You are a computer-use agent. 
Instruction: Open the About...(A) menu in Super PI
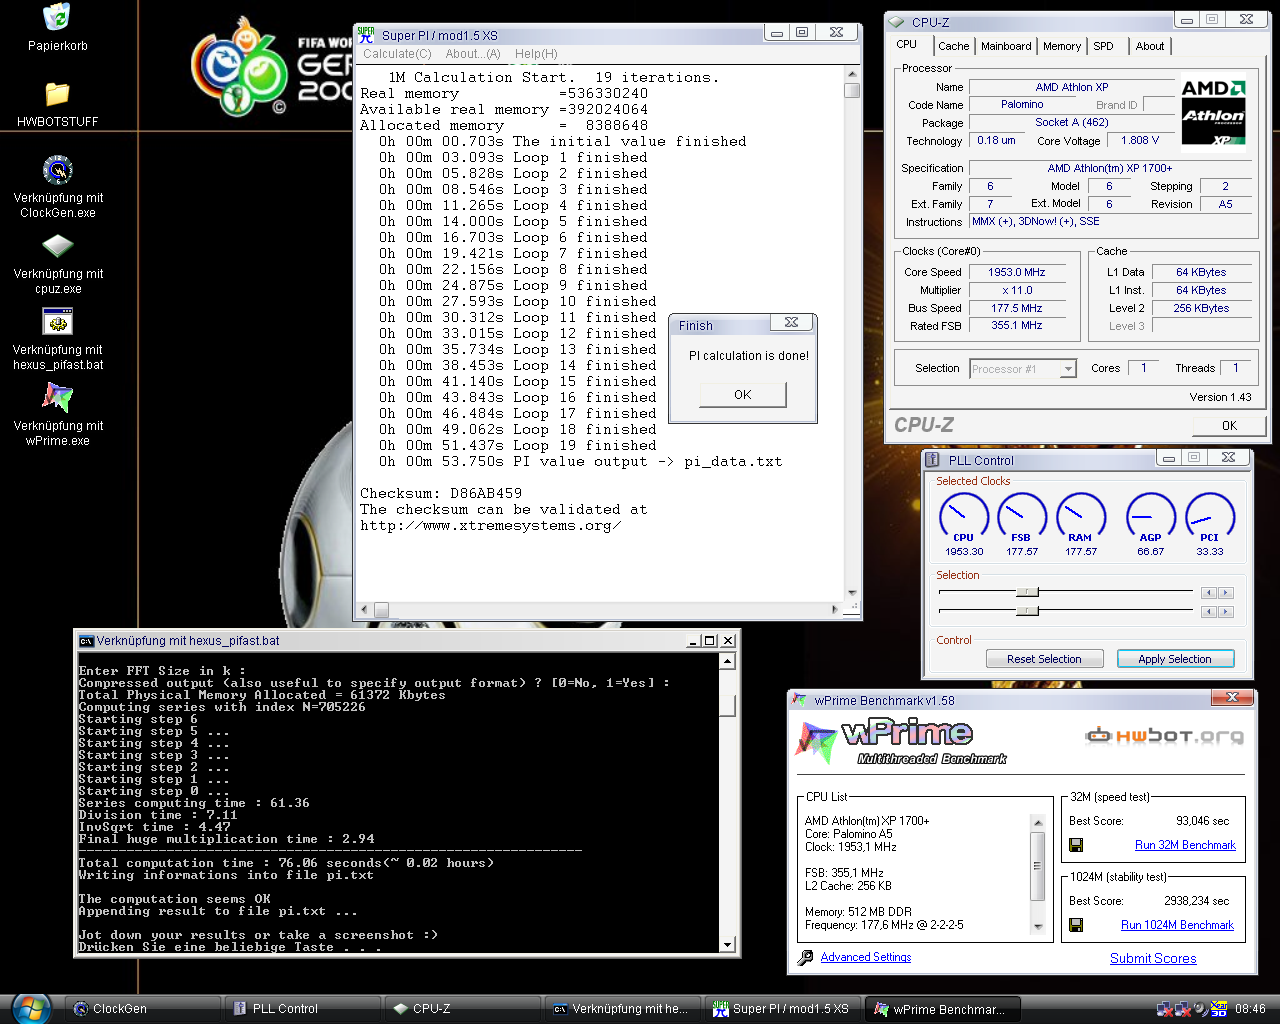473,54
